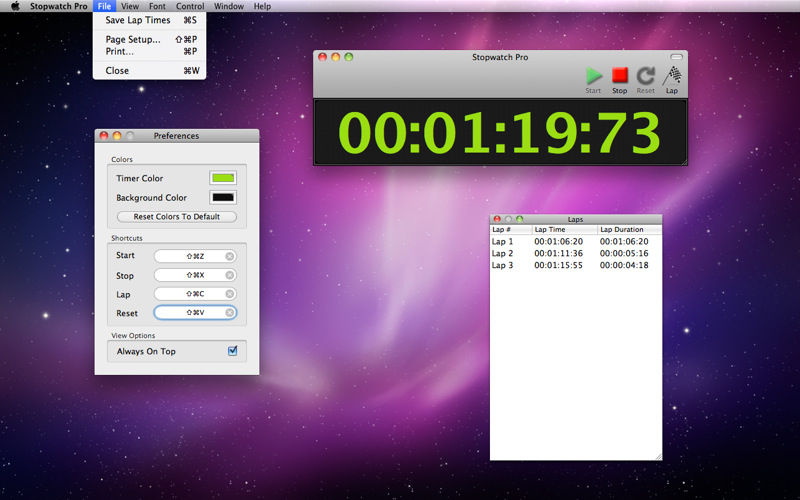Close the Preferences window

pyautogui.click(x=104, y=136)
